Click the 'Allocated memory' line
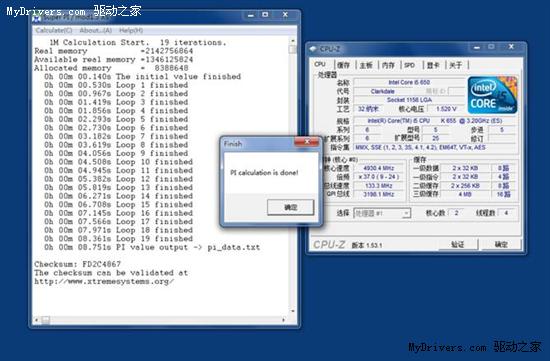550x361 pixels. [111, 68]
